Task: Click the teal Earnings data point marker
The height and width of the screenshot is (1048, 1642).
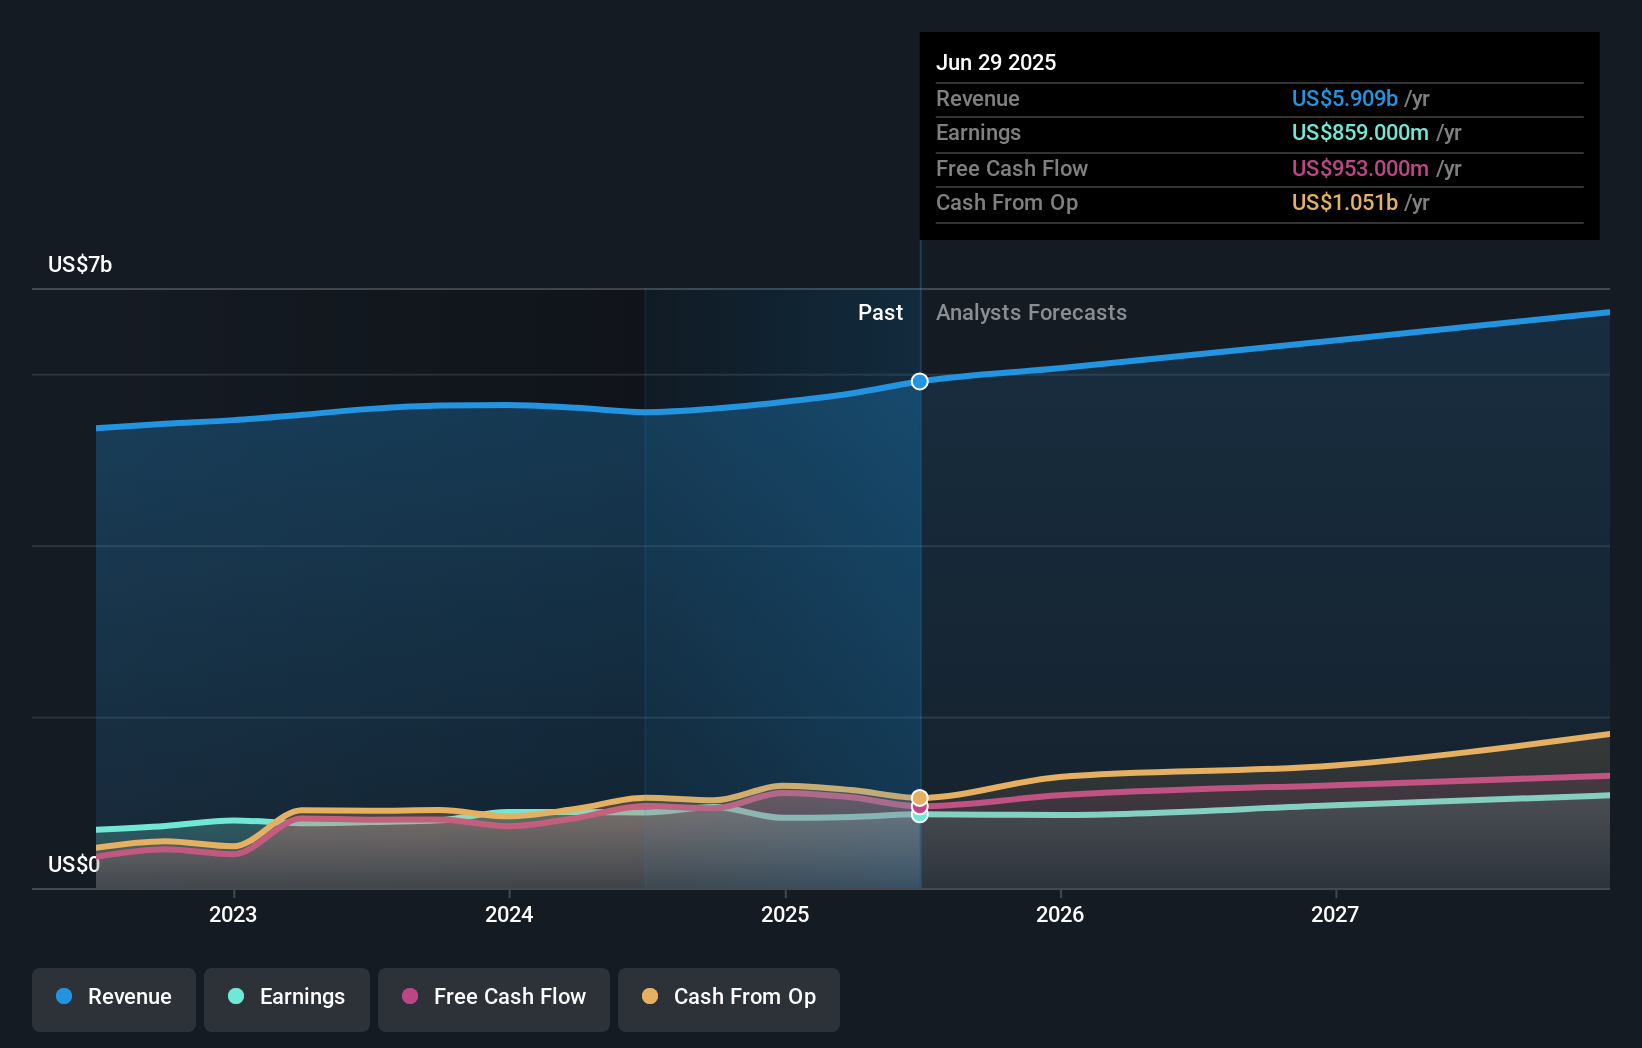Action: click(x=920, y=816)
